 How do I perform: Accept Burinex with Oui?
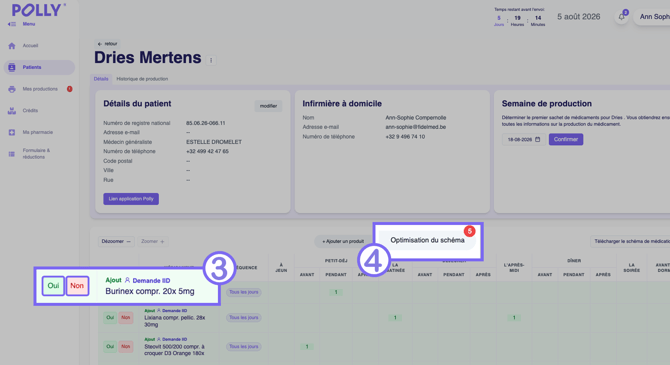[53, 286]
